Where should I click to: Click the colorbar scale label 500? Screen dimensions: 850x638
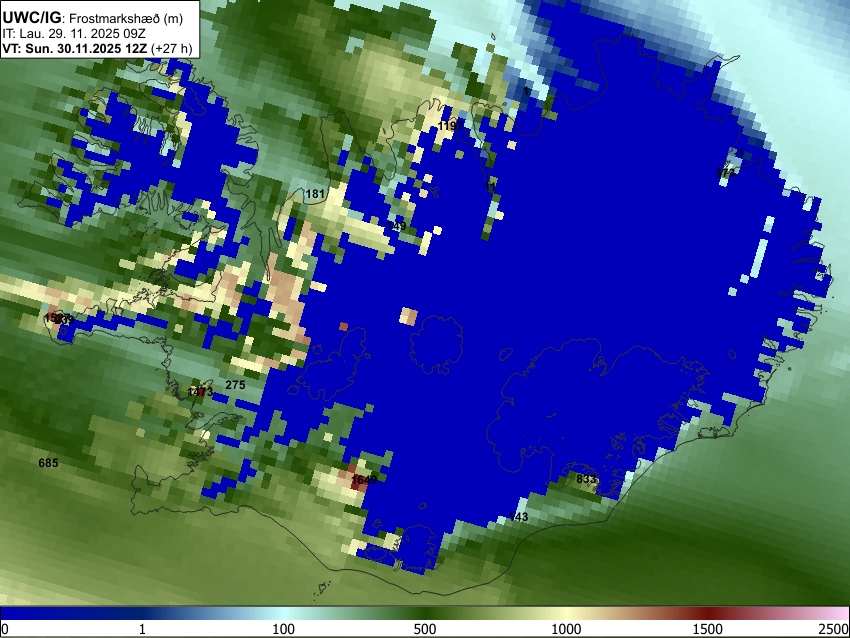click(425, 629)
